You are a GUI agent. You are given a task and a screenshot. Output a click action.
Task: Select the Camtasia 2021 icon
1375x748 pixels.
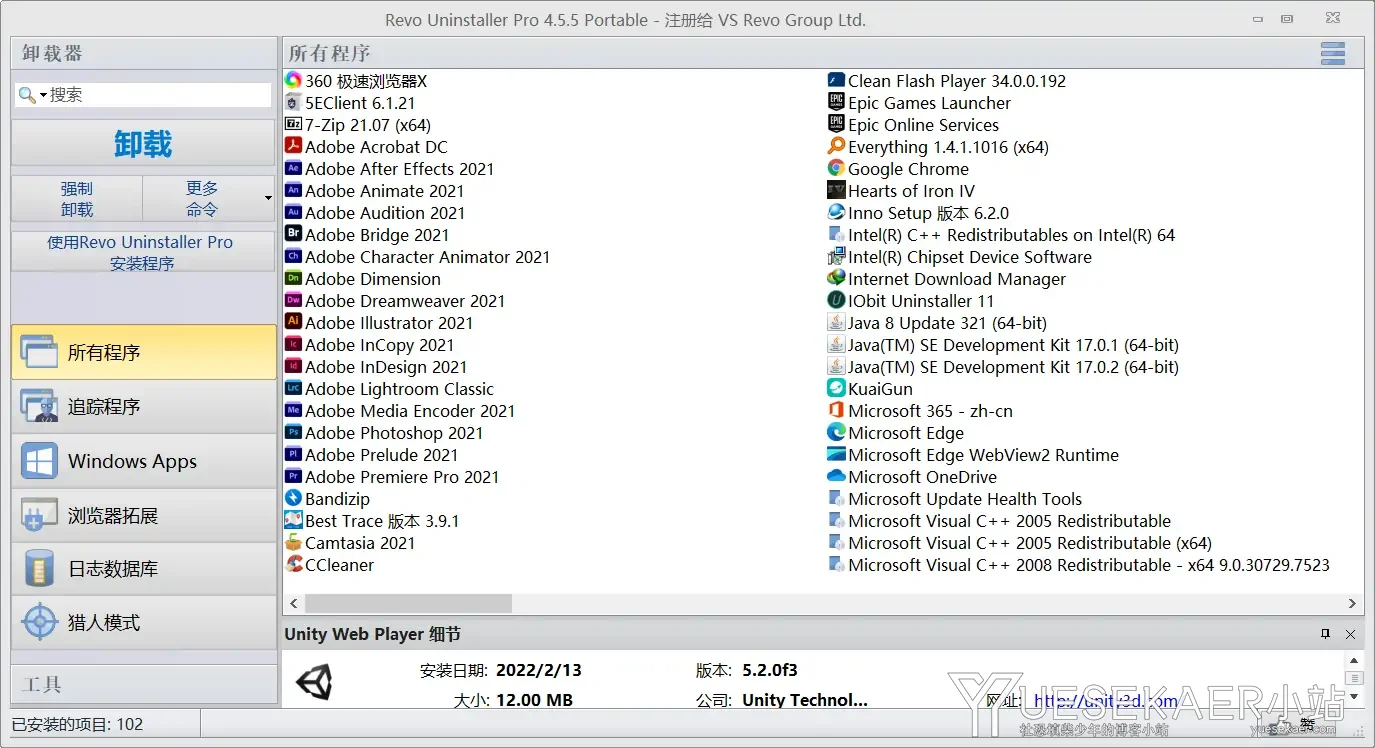pos(293,542)
